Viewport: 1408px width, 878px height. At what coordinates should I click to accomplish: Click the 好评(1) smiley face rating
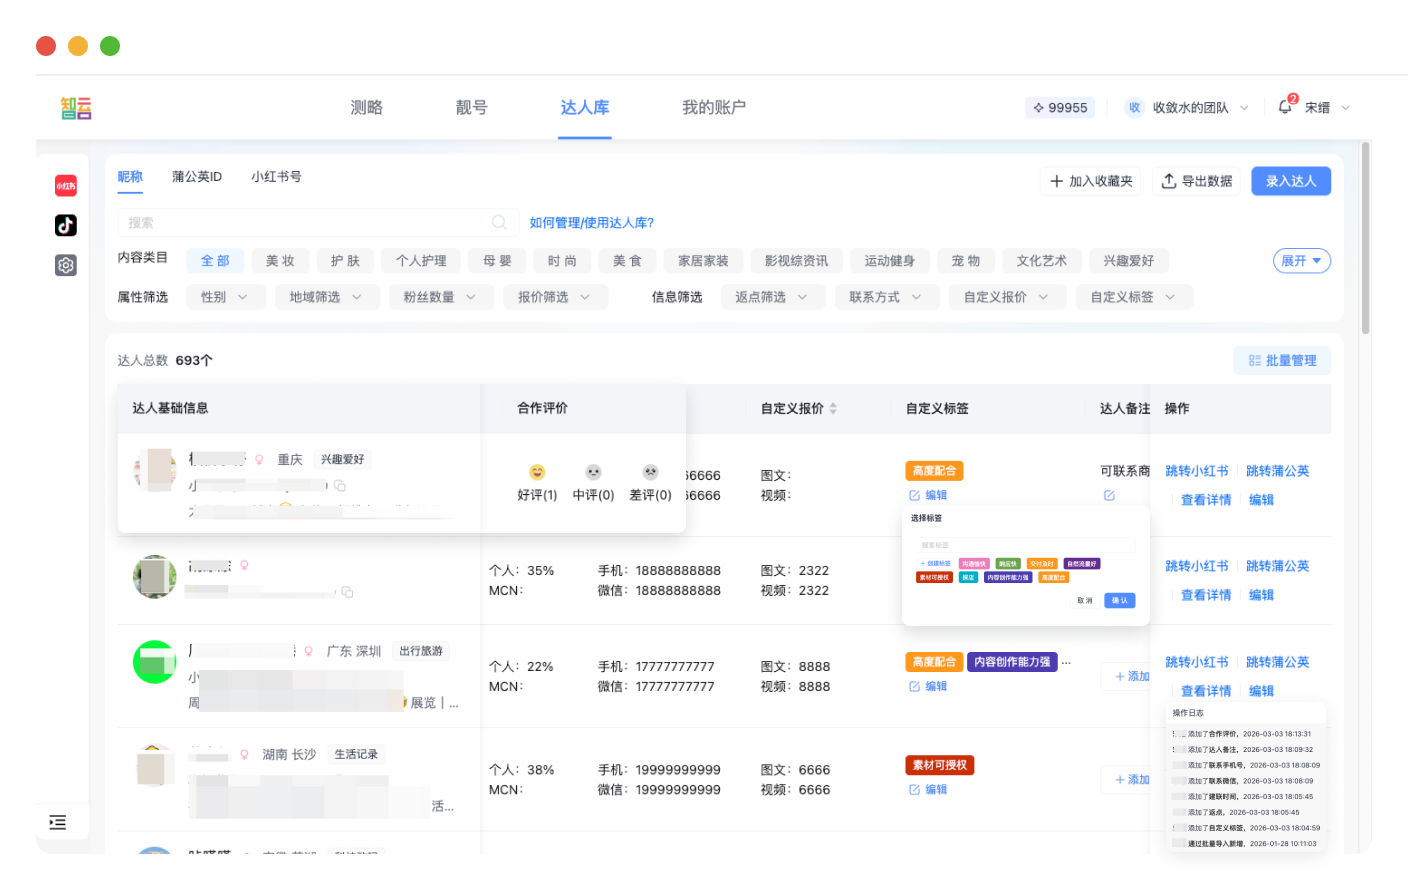pyautogui.click(x=537, y=473)
